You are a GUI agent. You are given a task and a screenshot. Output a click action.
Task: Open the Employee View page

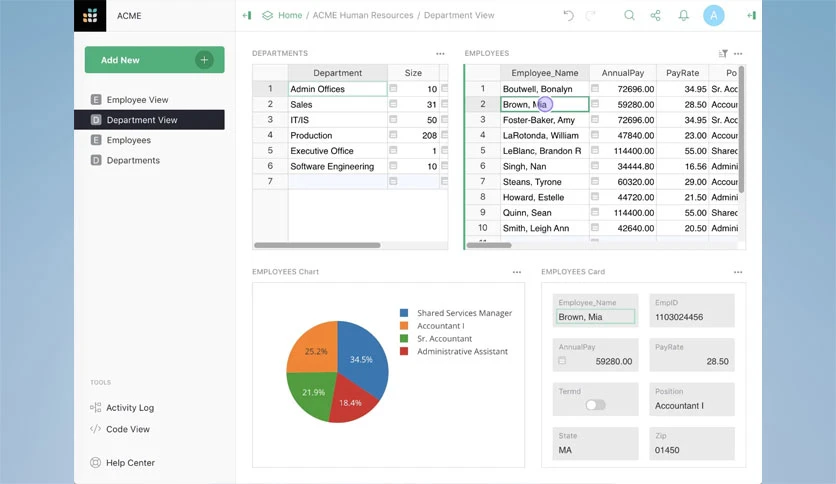[149, 100]
